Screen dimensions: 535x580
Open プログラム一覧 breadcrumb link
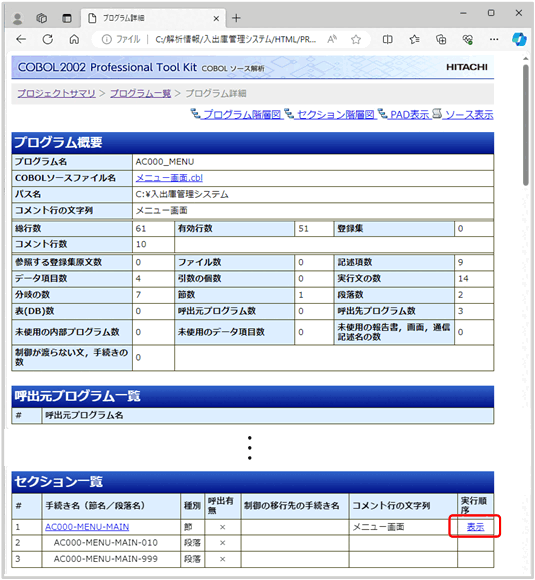[x=140, y=93]
